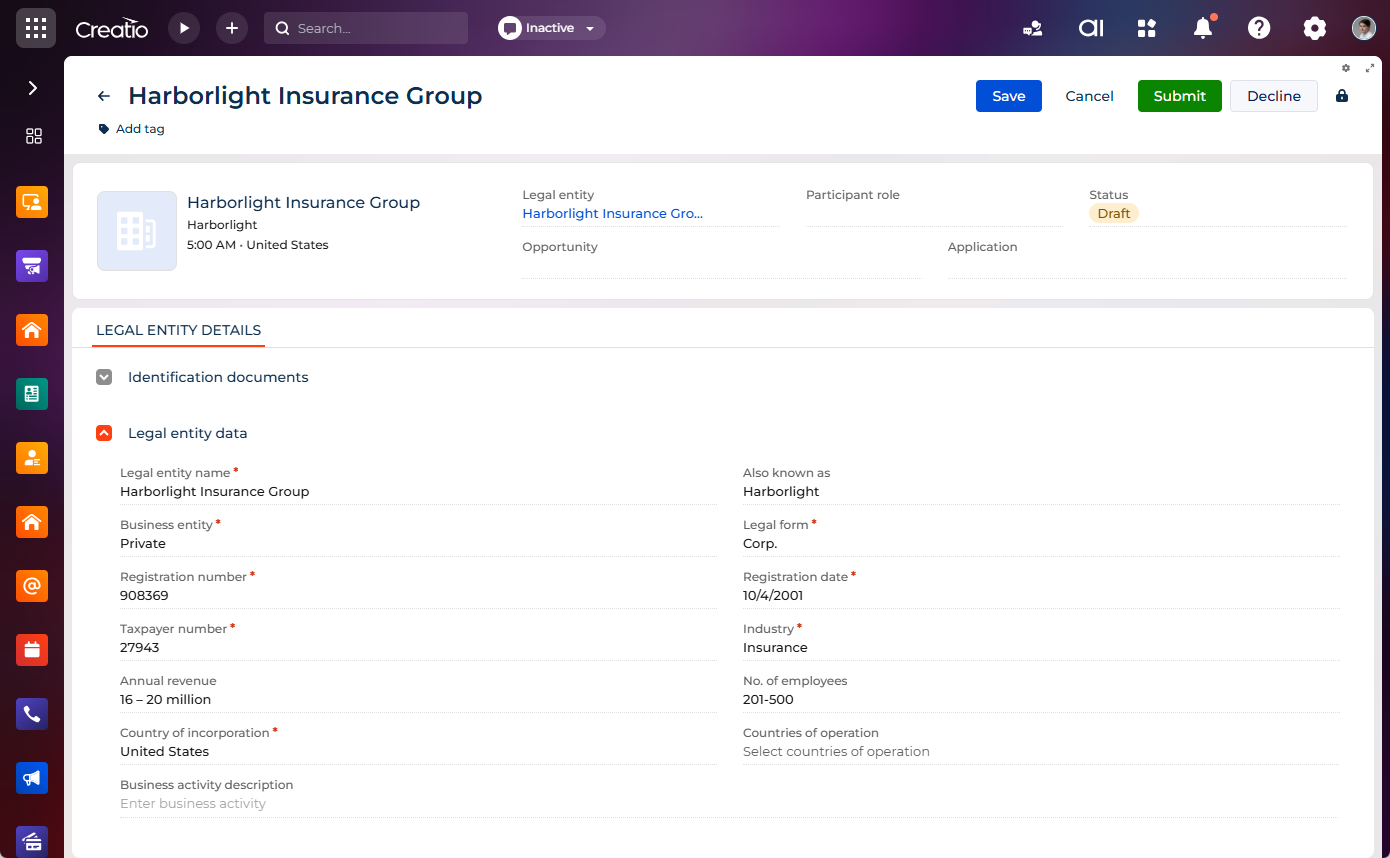
Task: Open the user profile avatar menu
Action: (x=1364, y=28)
